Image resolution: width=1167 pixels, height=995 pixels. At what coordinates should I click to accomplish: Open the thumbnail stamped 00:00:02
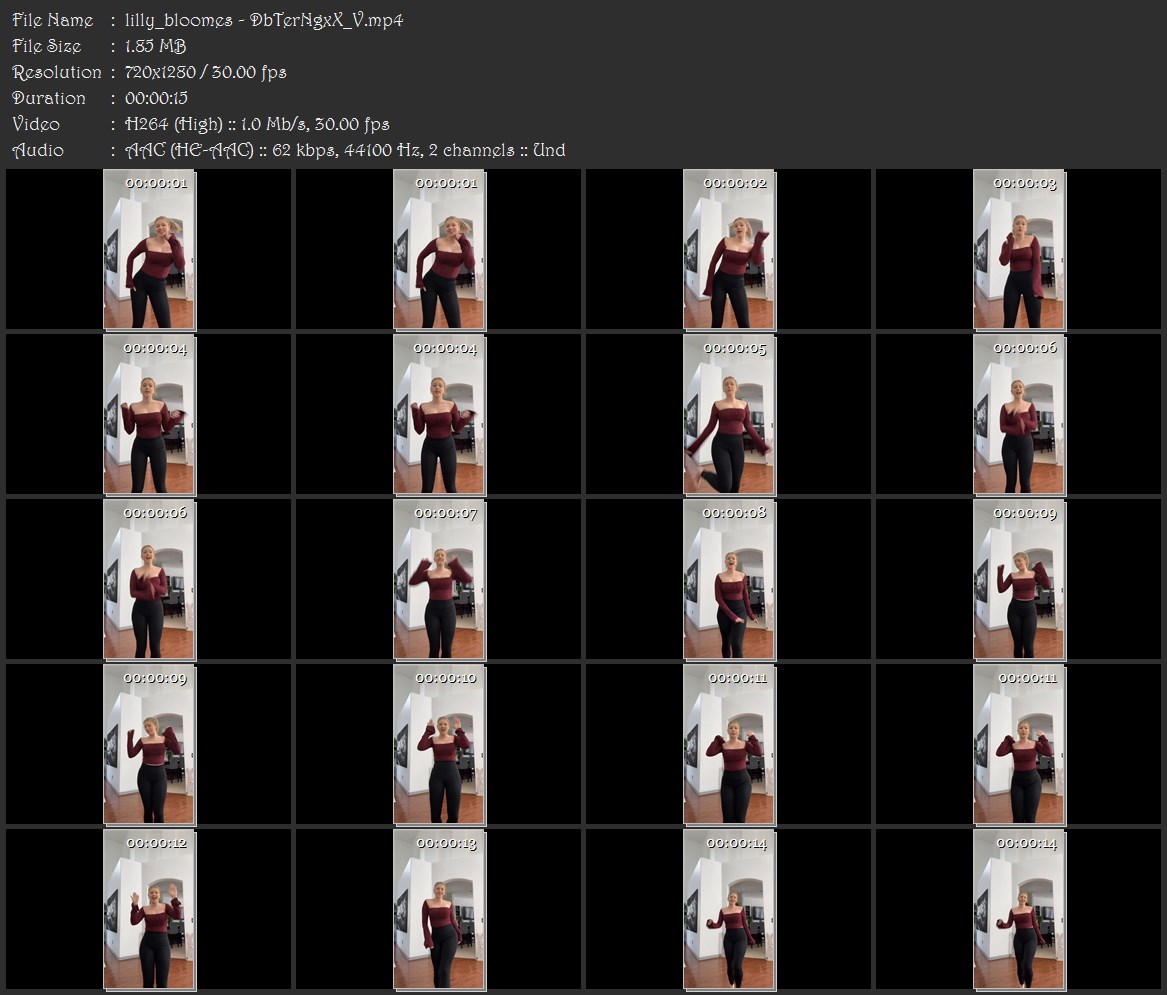[x=729, y=249]
